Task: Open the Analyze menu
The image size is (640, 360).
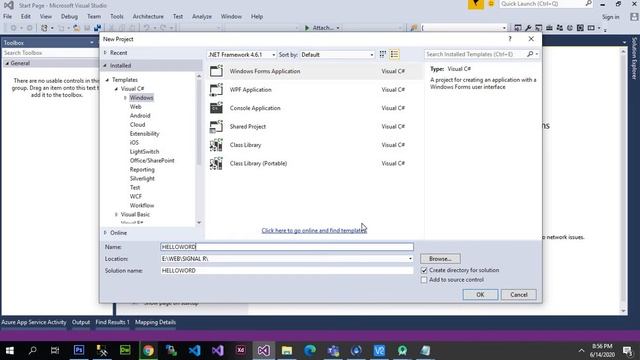Action: point(202,17)
